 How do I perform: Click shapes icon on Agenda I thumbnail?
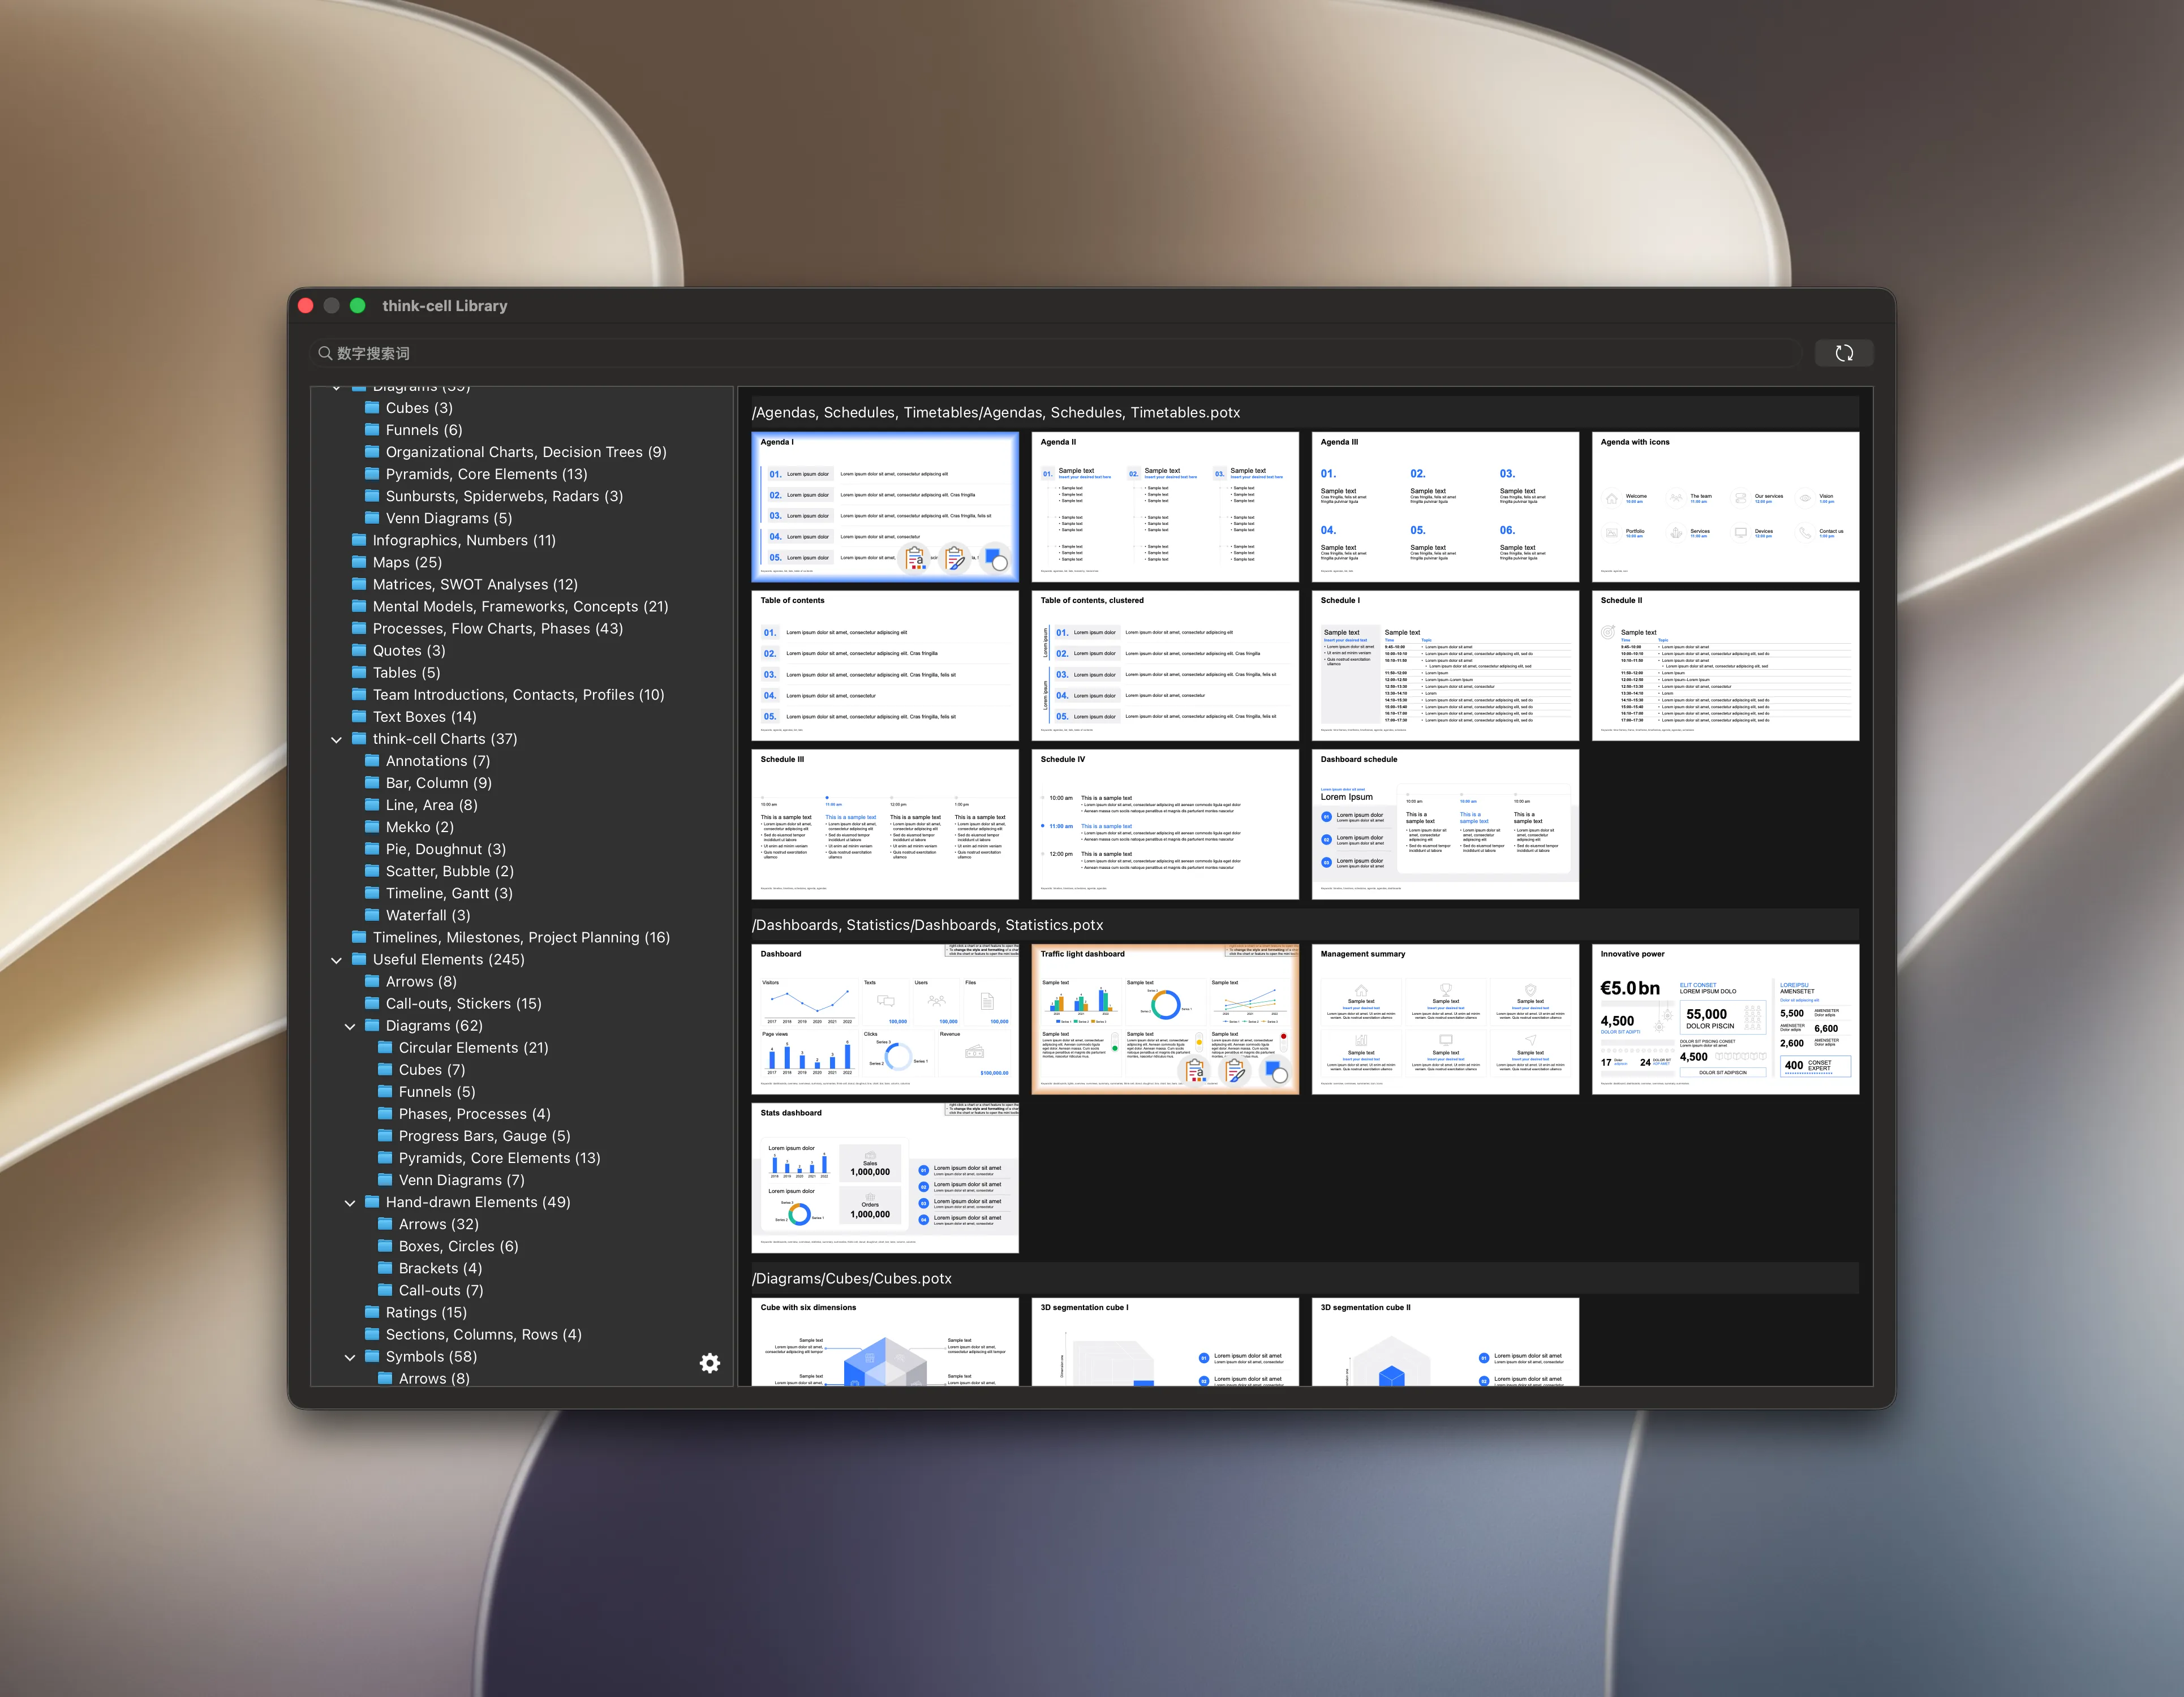[x=996, y=559]
